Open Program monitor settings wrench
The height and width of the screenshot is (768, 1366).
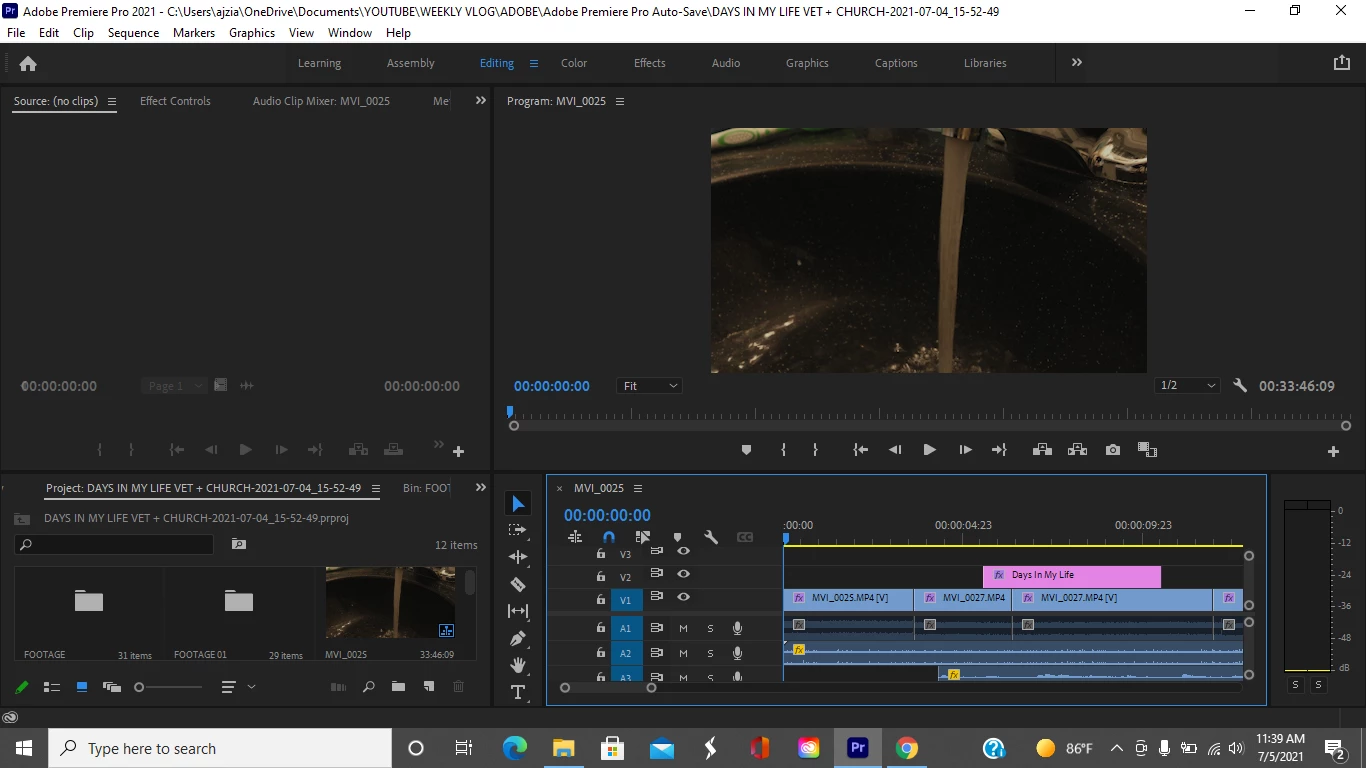(x=1240, y=386)
